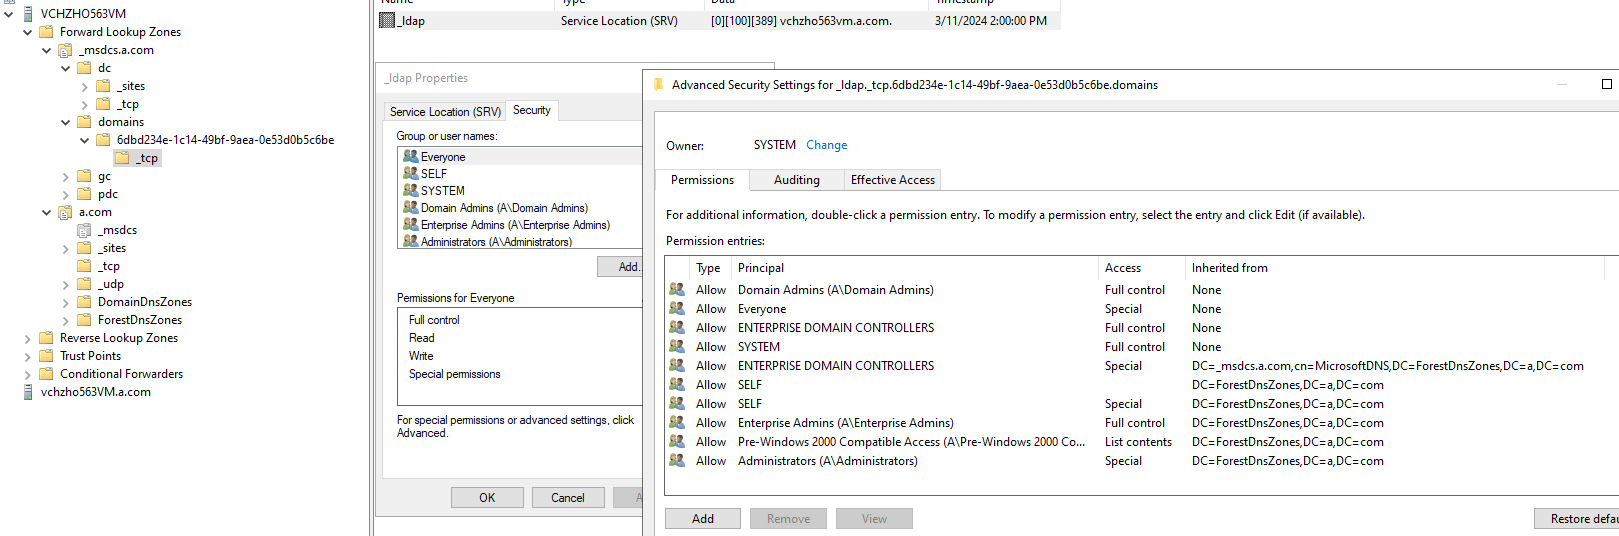The image size is (1619, 536).
Task: Click the 6dbd234e GUID folder icon
Action: [x=103, y=140]
